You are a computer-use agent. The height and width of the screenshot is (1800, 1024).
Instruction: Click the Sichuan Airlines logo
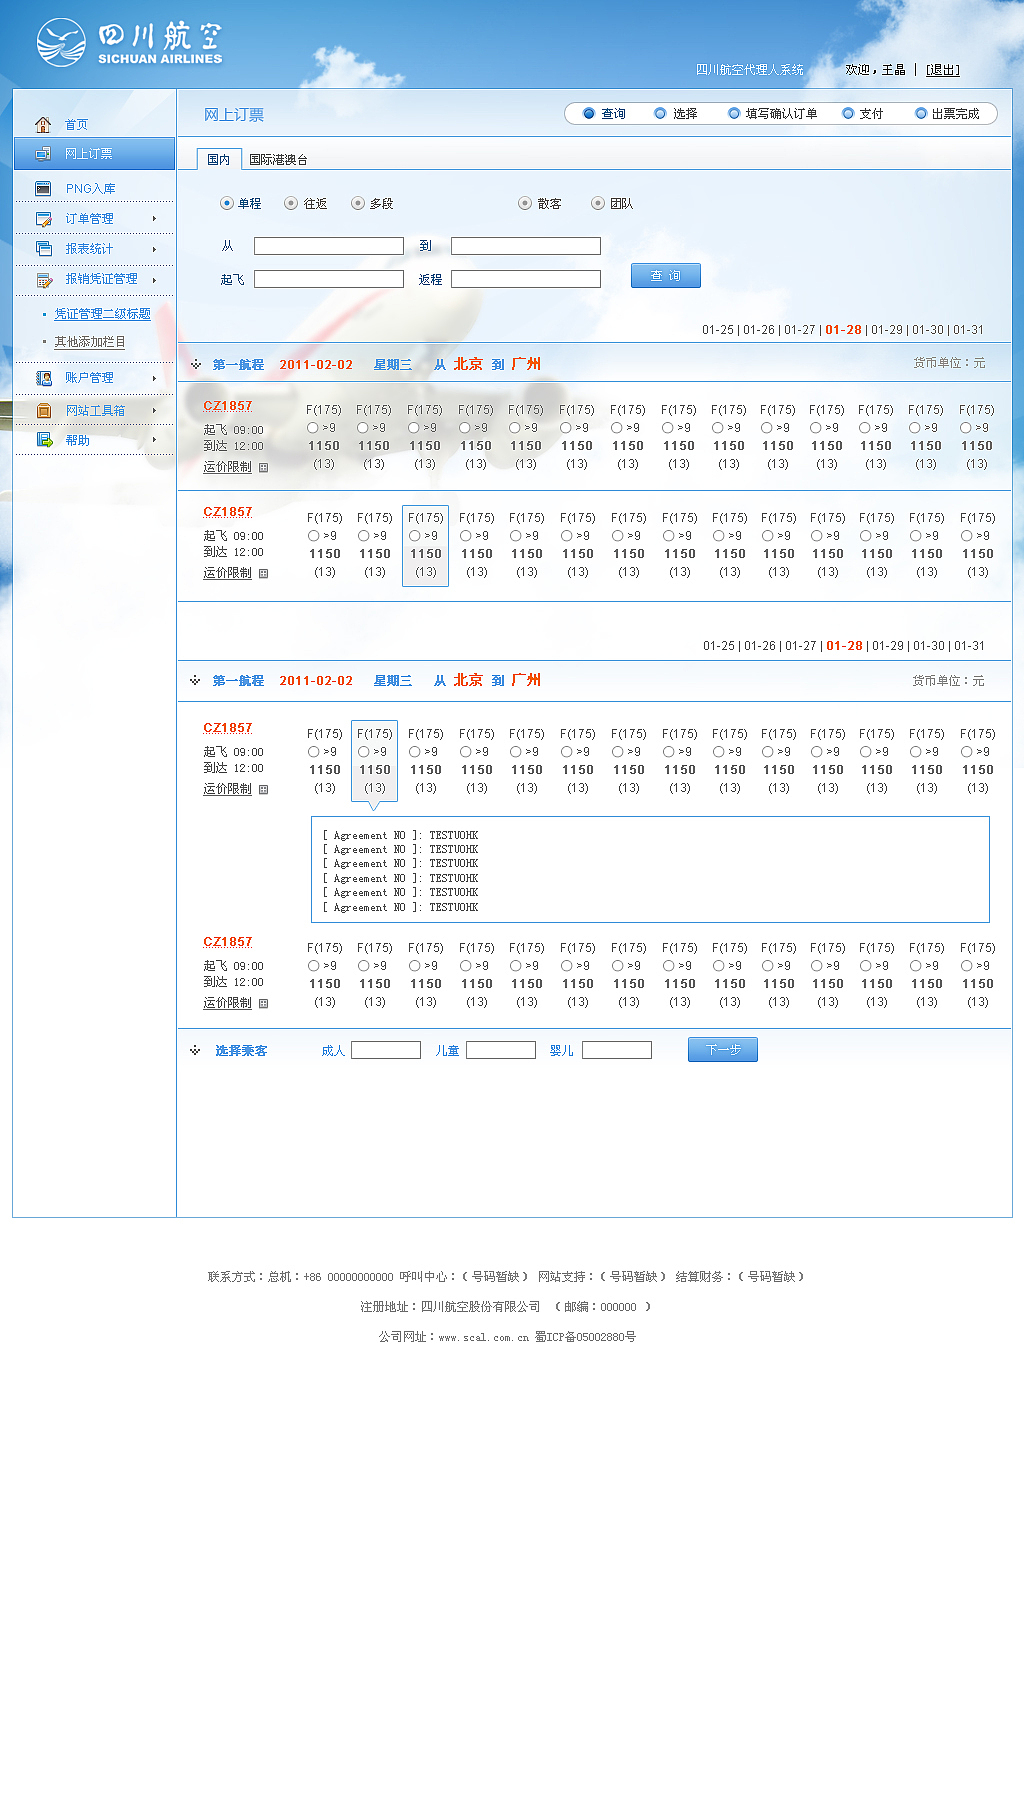point(129,43)
